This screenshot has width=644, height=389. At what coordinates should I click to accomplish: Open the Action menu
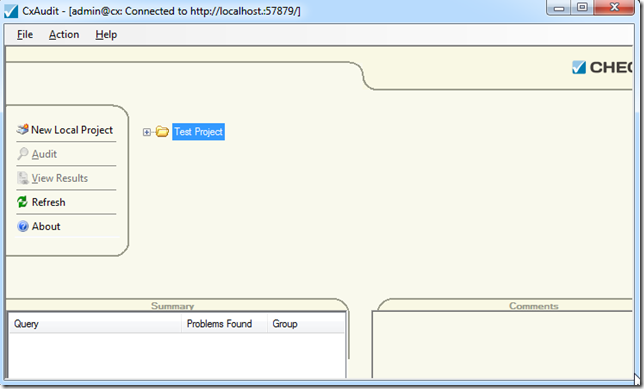(64, 35)
